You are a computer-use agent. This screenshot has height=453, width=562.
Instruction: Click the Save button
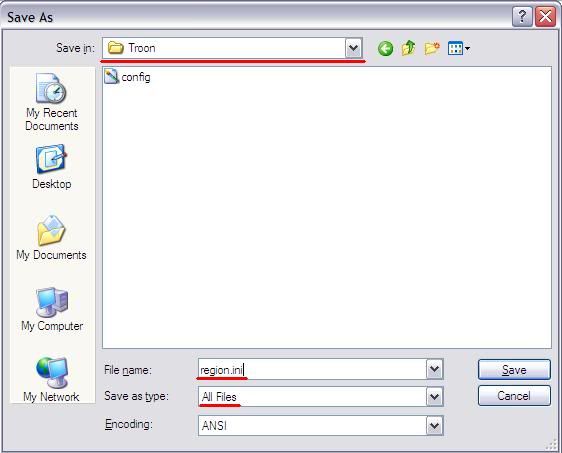(x=514, y=369)
